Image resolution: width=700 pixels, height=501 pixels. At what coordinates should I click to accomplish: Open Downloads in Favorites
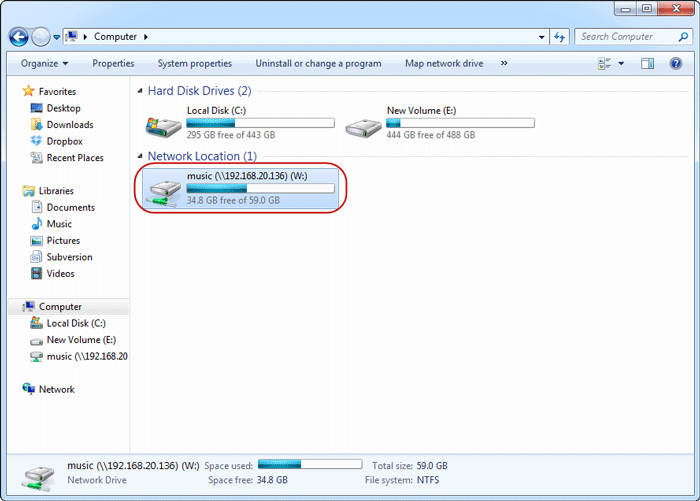pos(70,125)
